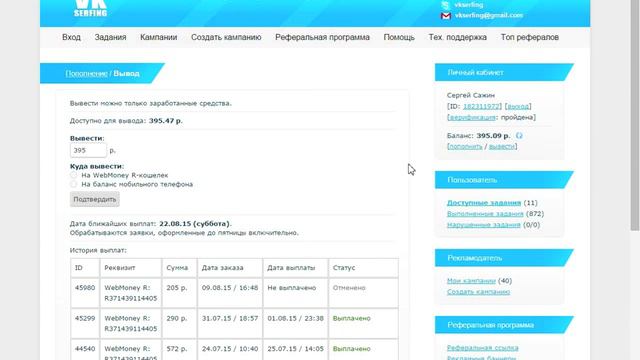
Task: Open the Задания menu item
Action: pyautogui.click(x=110, y=37)
